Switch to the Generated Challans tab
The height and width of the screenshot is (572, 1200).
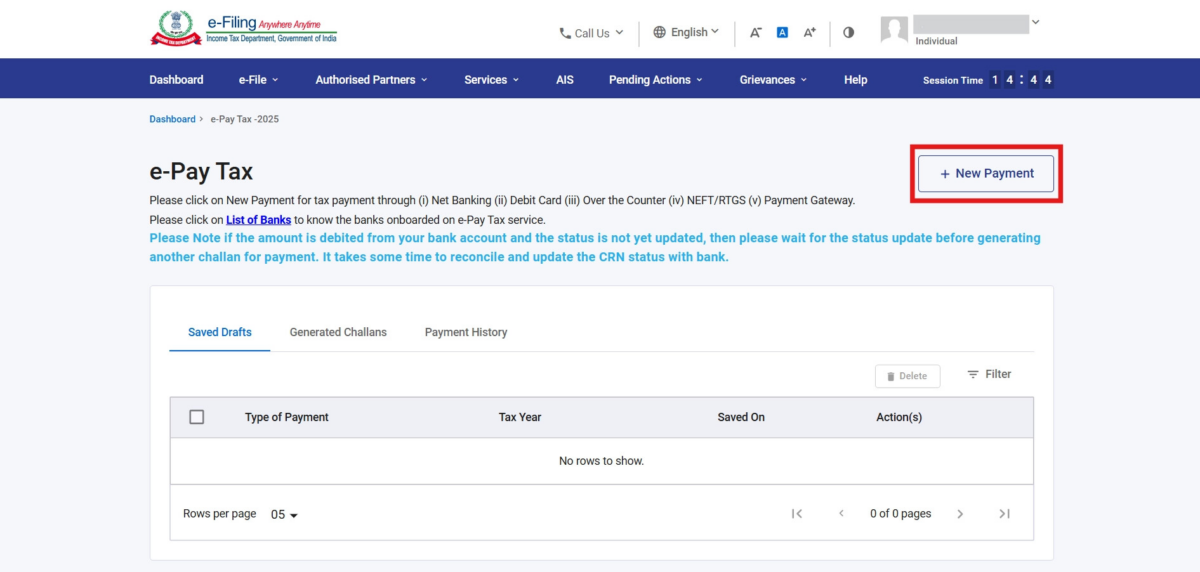[338, 332]
